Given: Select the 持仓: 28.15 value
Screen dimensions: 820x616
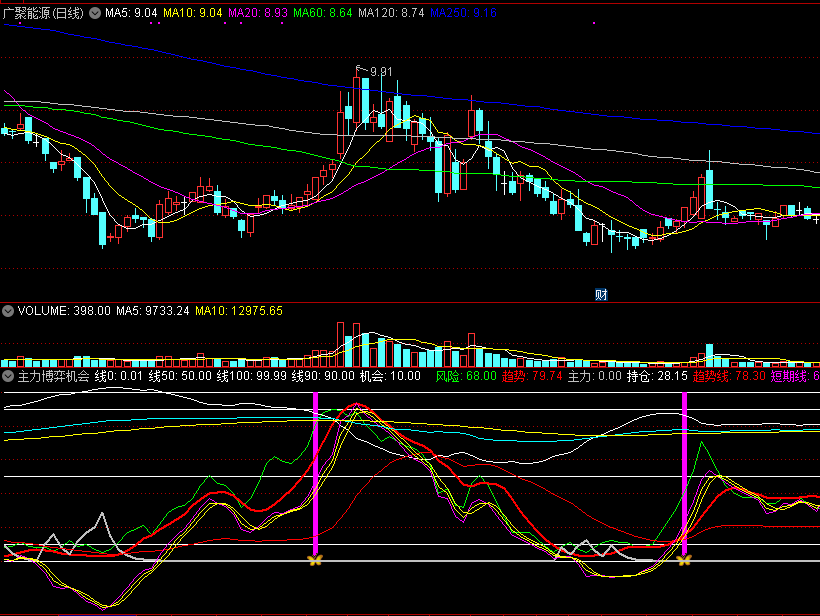Looking at the screenshot, I should point(657,376).
